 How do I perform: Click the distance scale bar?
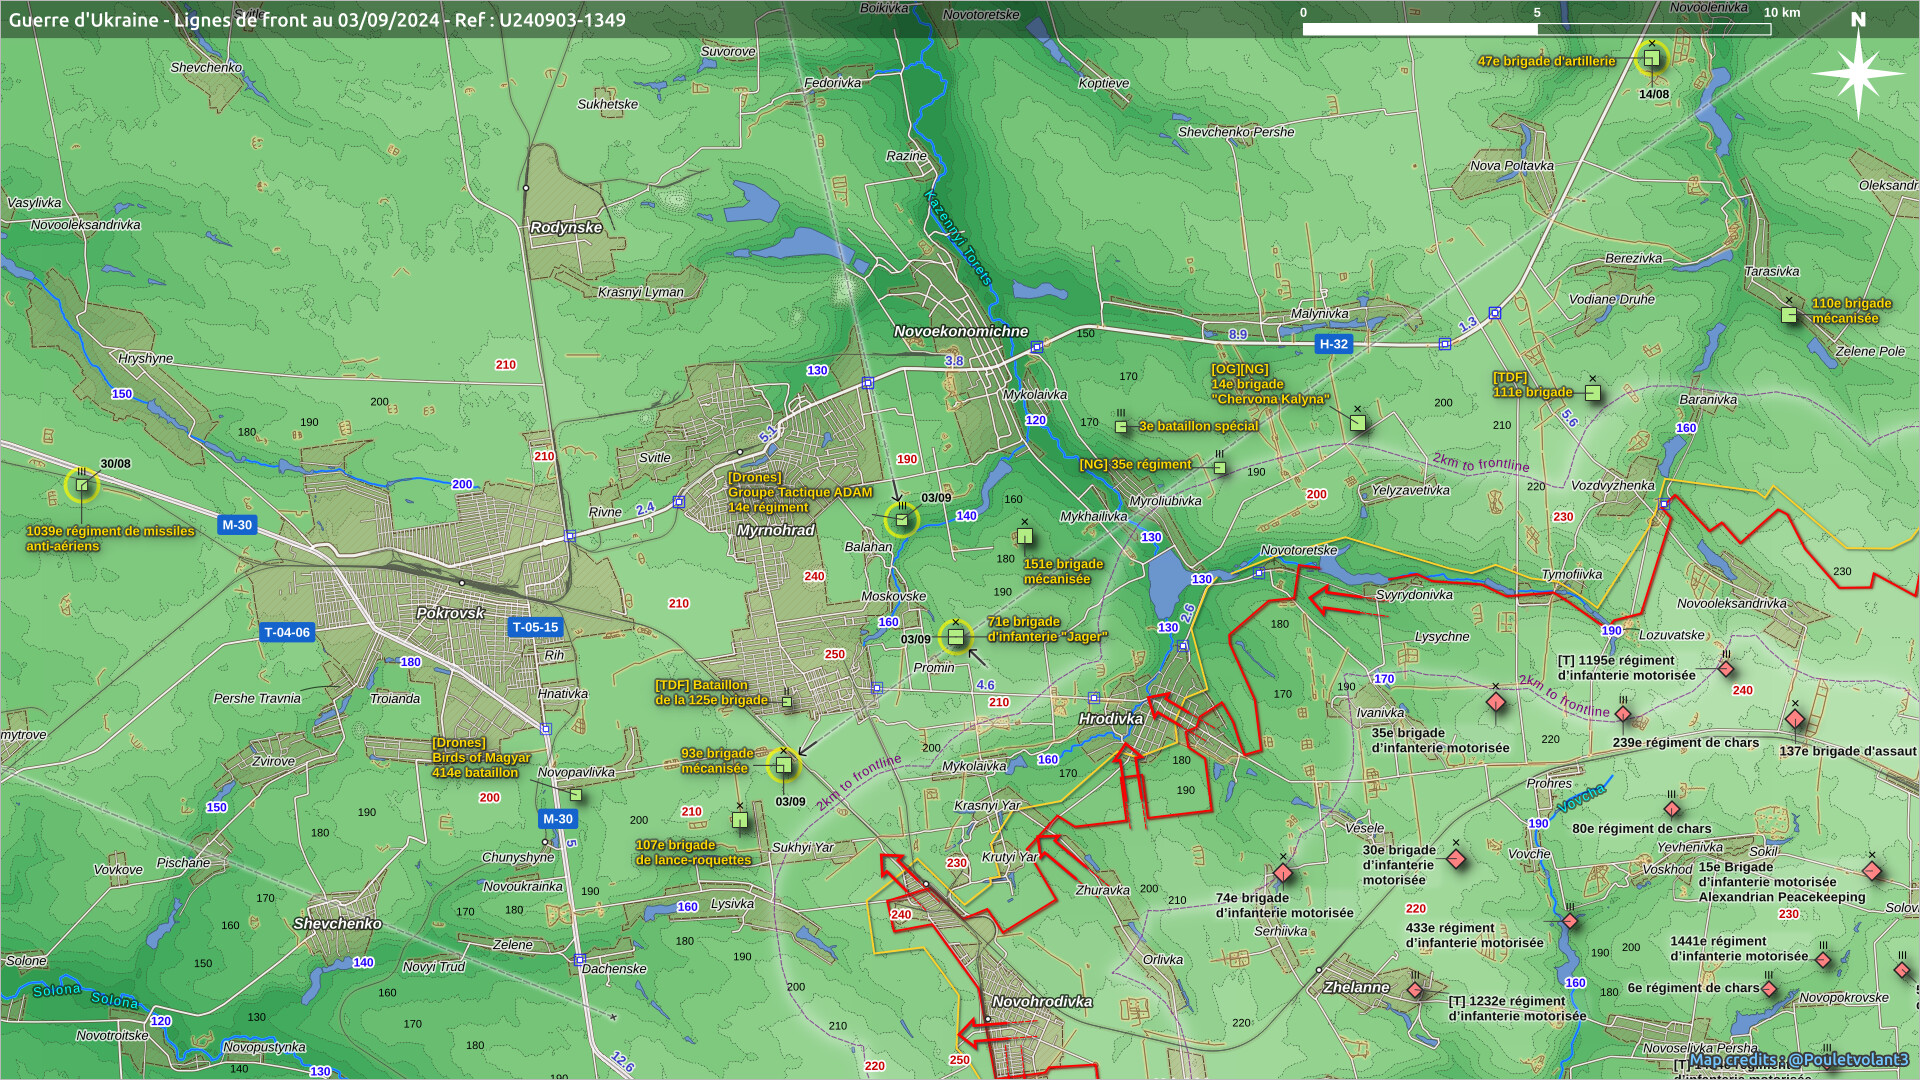point(1536,29)
